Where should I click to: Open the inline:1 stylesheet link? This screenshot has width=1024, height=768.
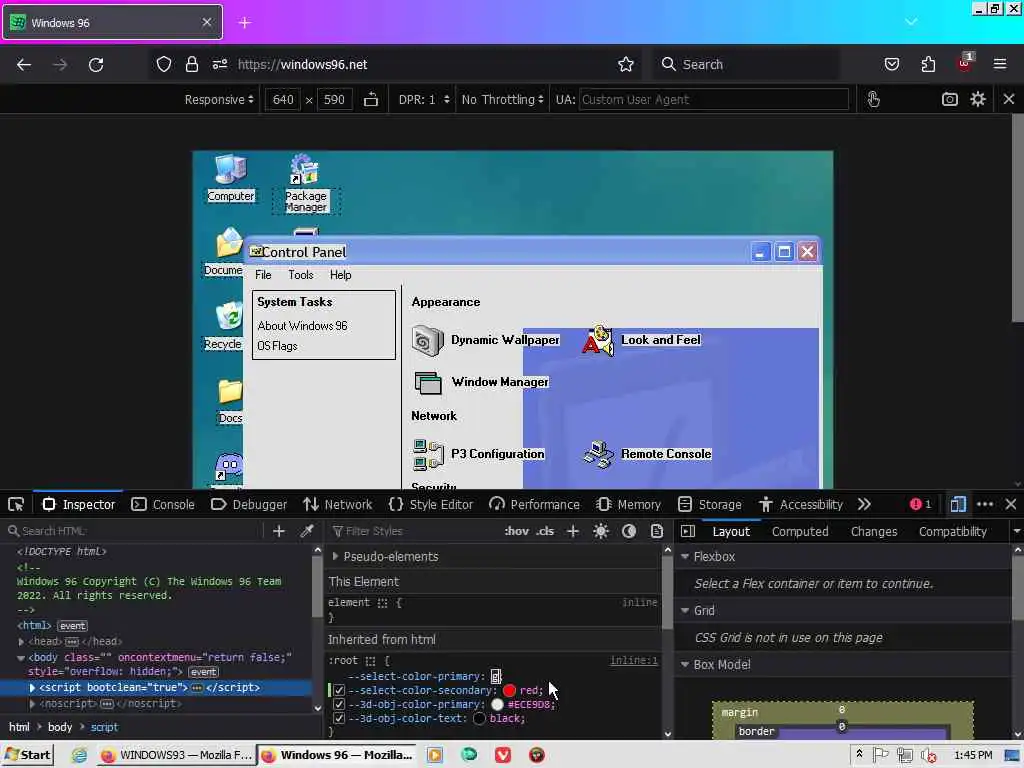tap(633, 661)
